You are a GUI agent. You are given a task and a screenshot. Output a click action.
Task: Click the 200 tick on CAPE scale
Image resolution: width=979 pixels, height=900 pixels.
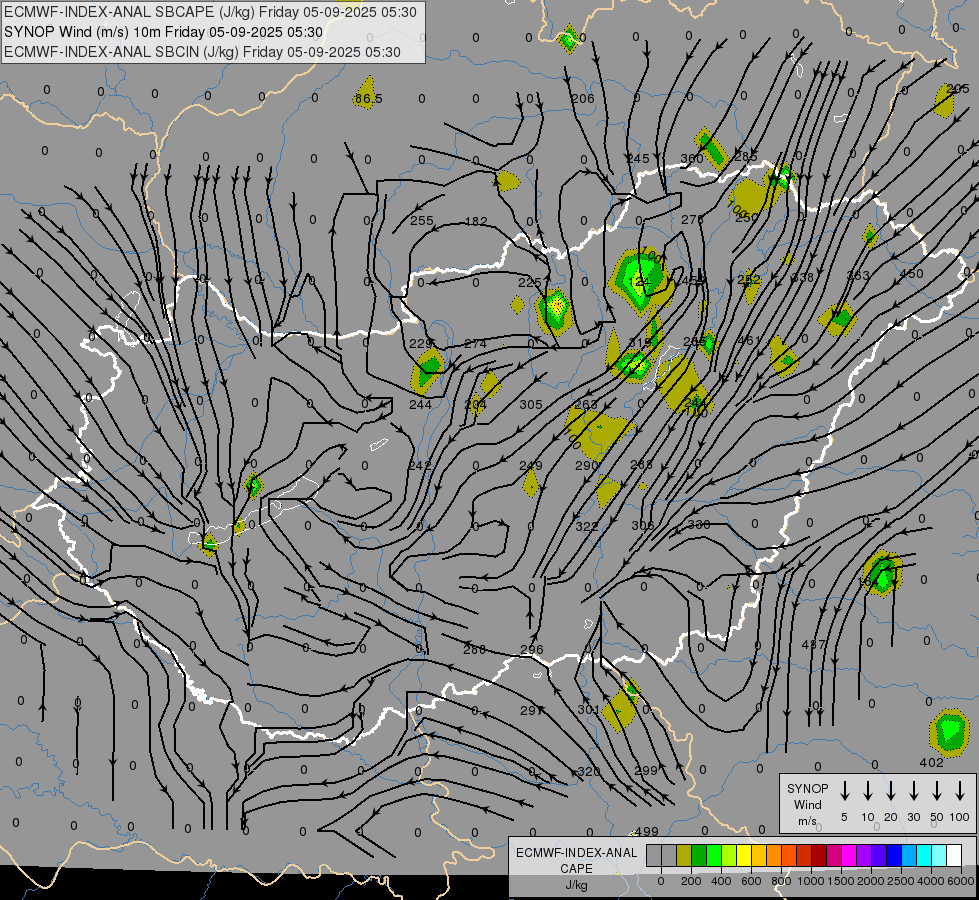[x=691, y=881]
